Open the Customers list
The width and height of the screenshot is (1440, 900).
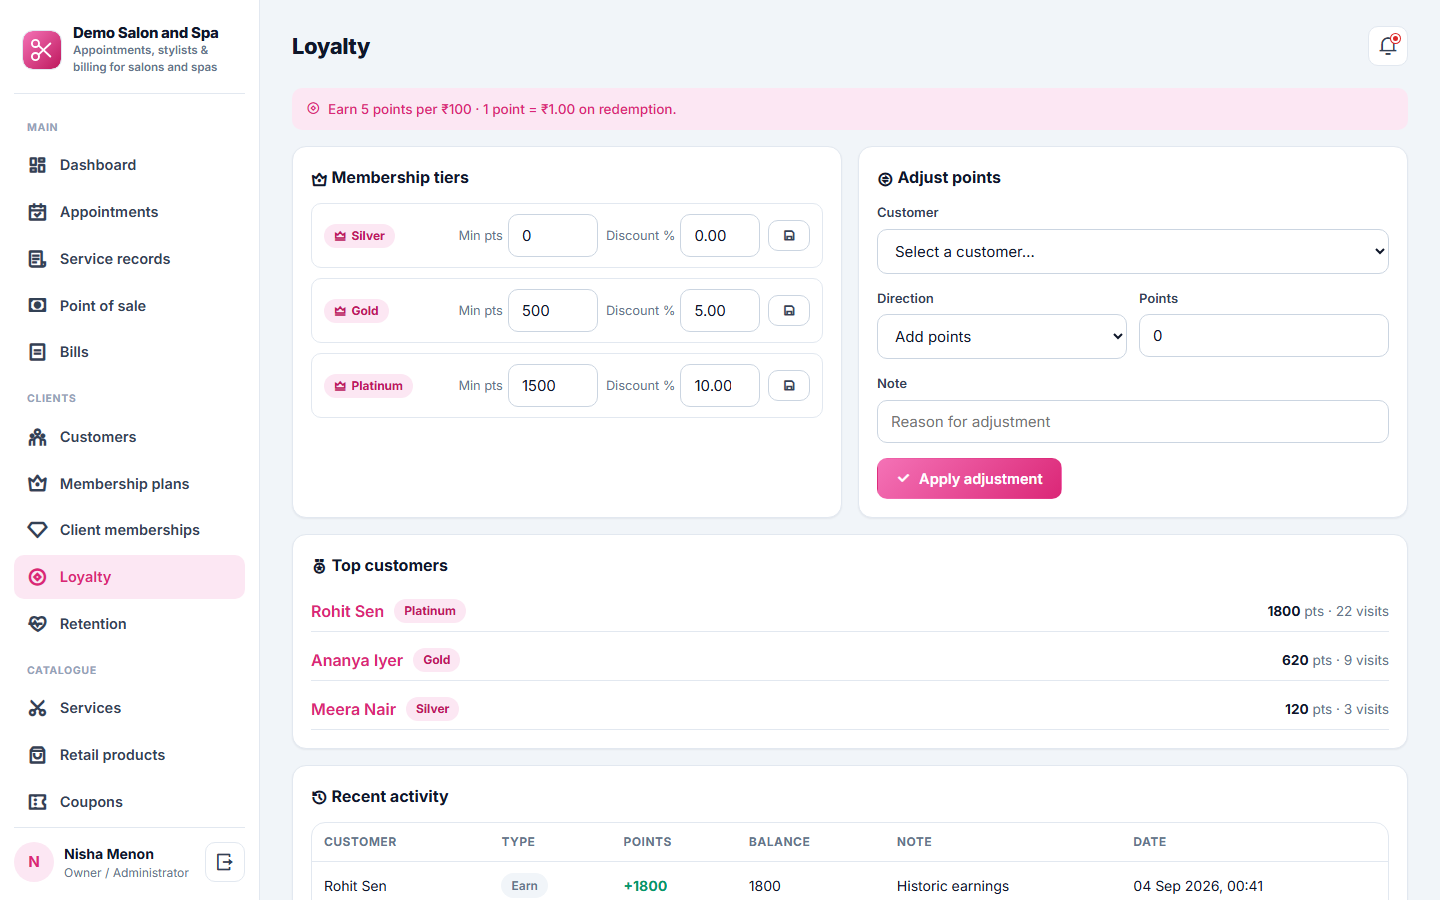click(129, 437)
